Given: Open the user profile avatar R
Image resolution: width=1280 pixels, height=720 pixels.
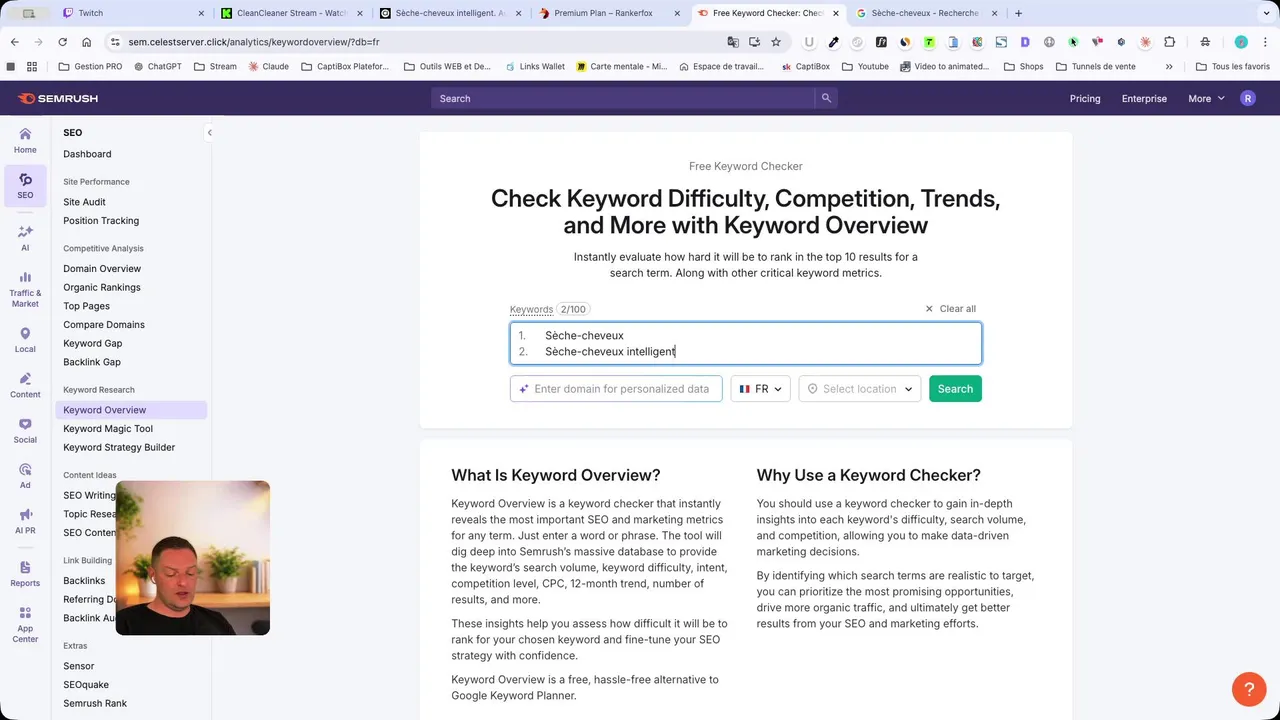Looking at the screenshot, I should pos(1247,98).
